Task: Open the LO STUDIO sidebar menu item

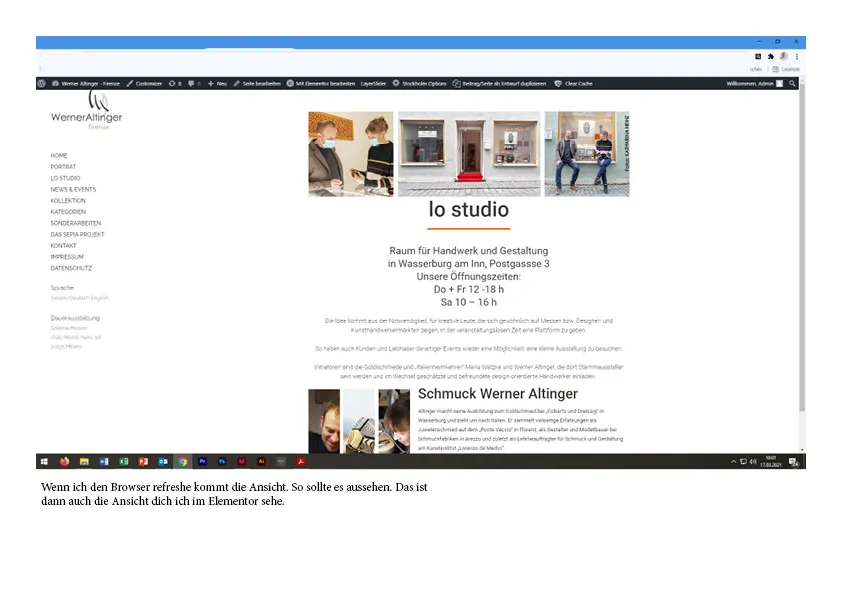Action: coord(66,178)
